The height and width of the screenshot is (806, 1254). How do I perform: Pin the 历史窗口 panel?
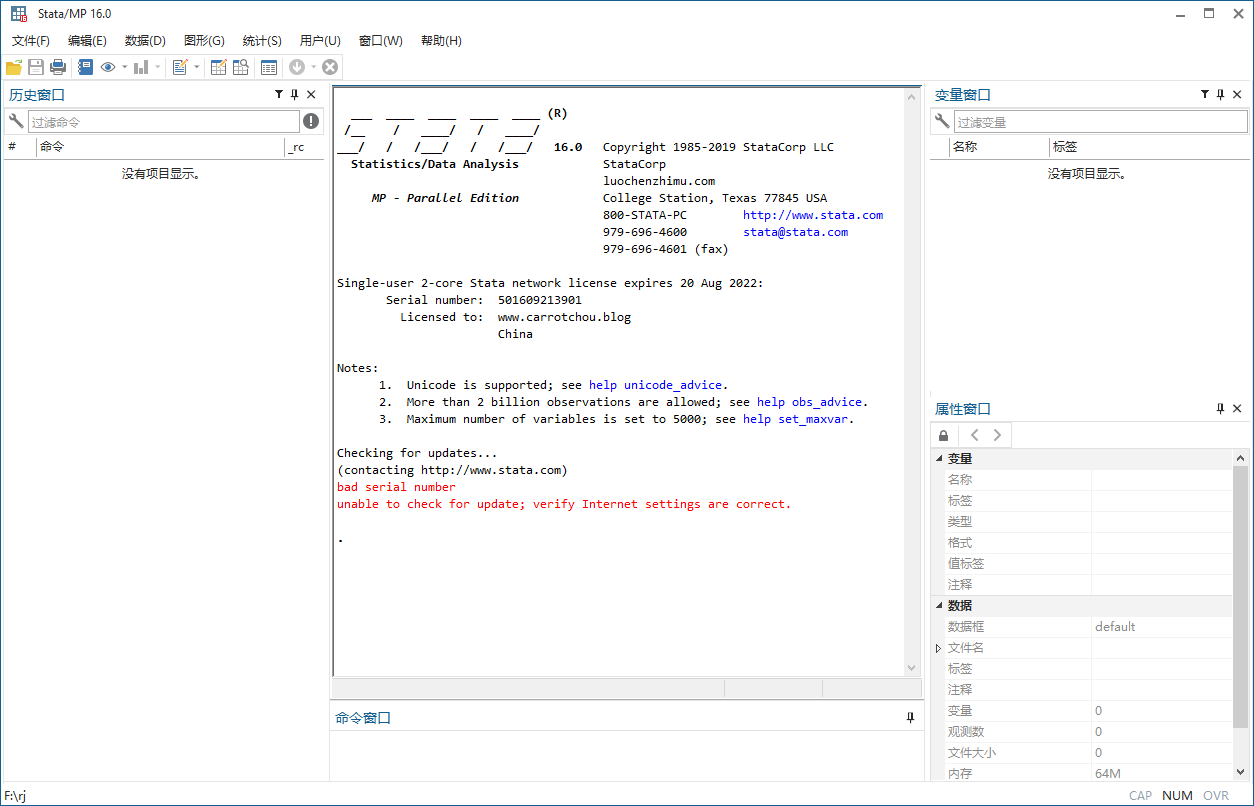tap(295, 94)
